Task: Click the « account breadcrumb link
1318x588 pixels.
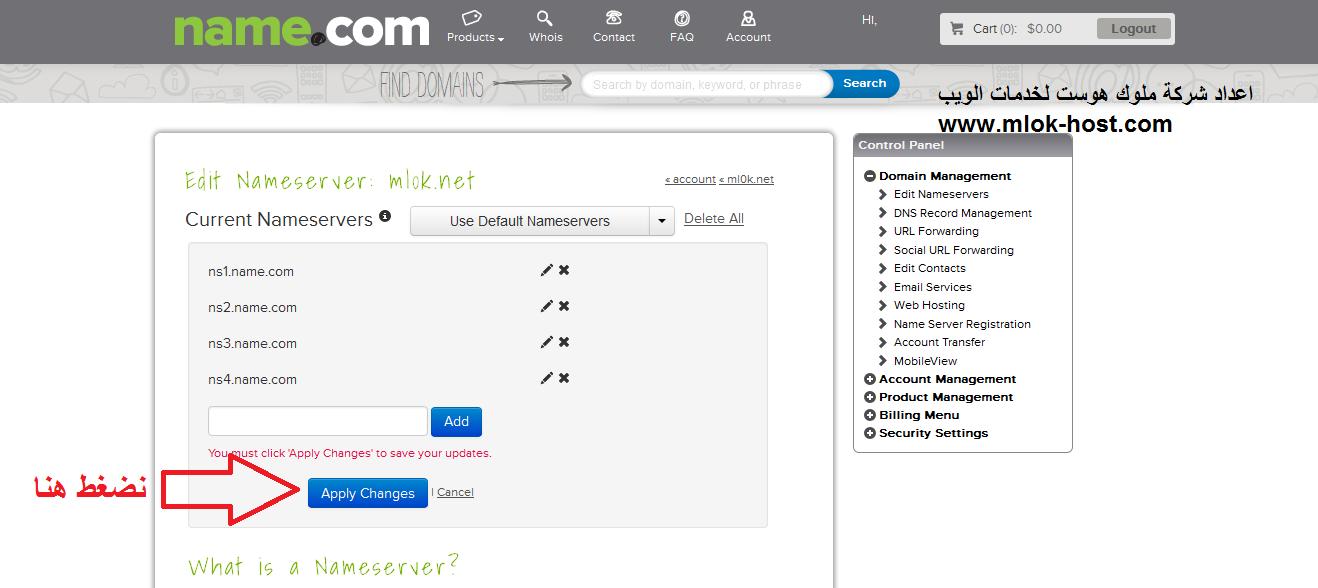Action: [x=690, y=180]
